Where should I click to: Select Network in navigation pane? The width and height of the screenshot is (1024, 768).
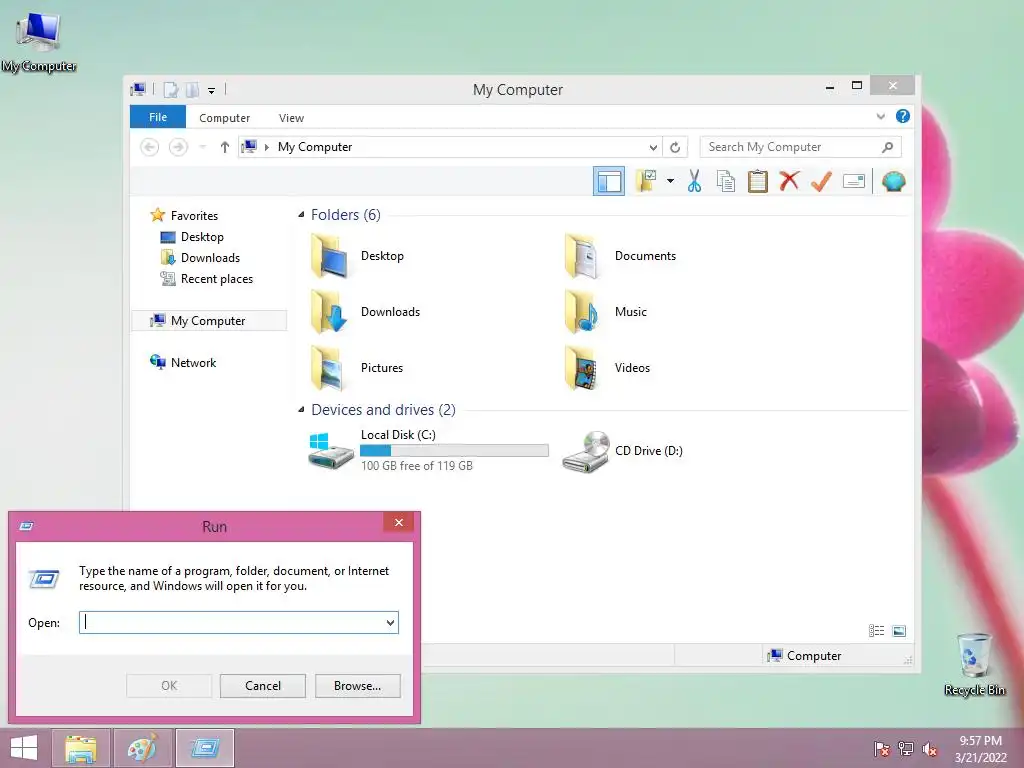[183, 362]
